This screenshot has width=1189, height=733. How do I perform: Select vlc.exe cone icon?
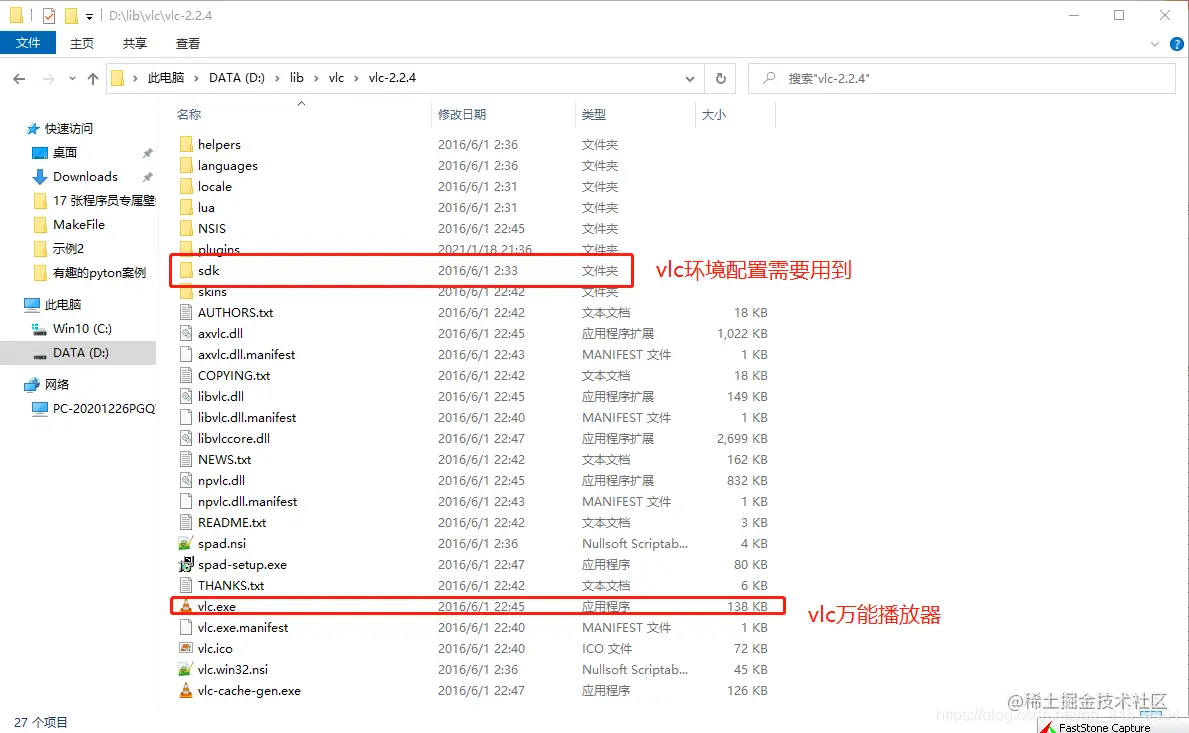tap(186, 606)
